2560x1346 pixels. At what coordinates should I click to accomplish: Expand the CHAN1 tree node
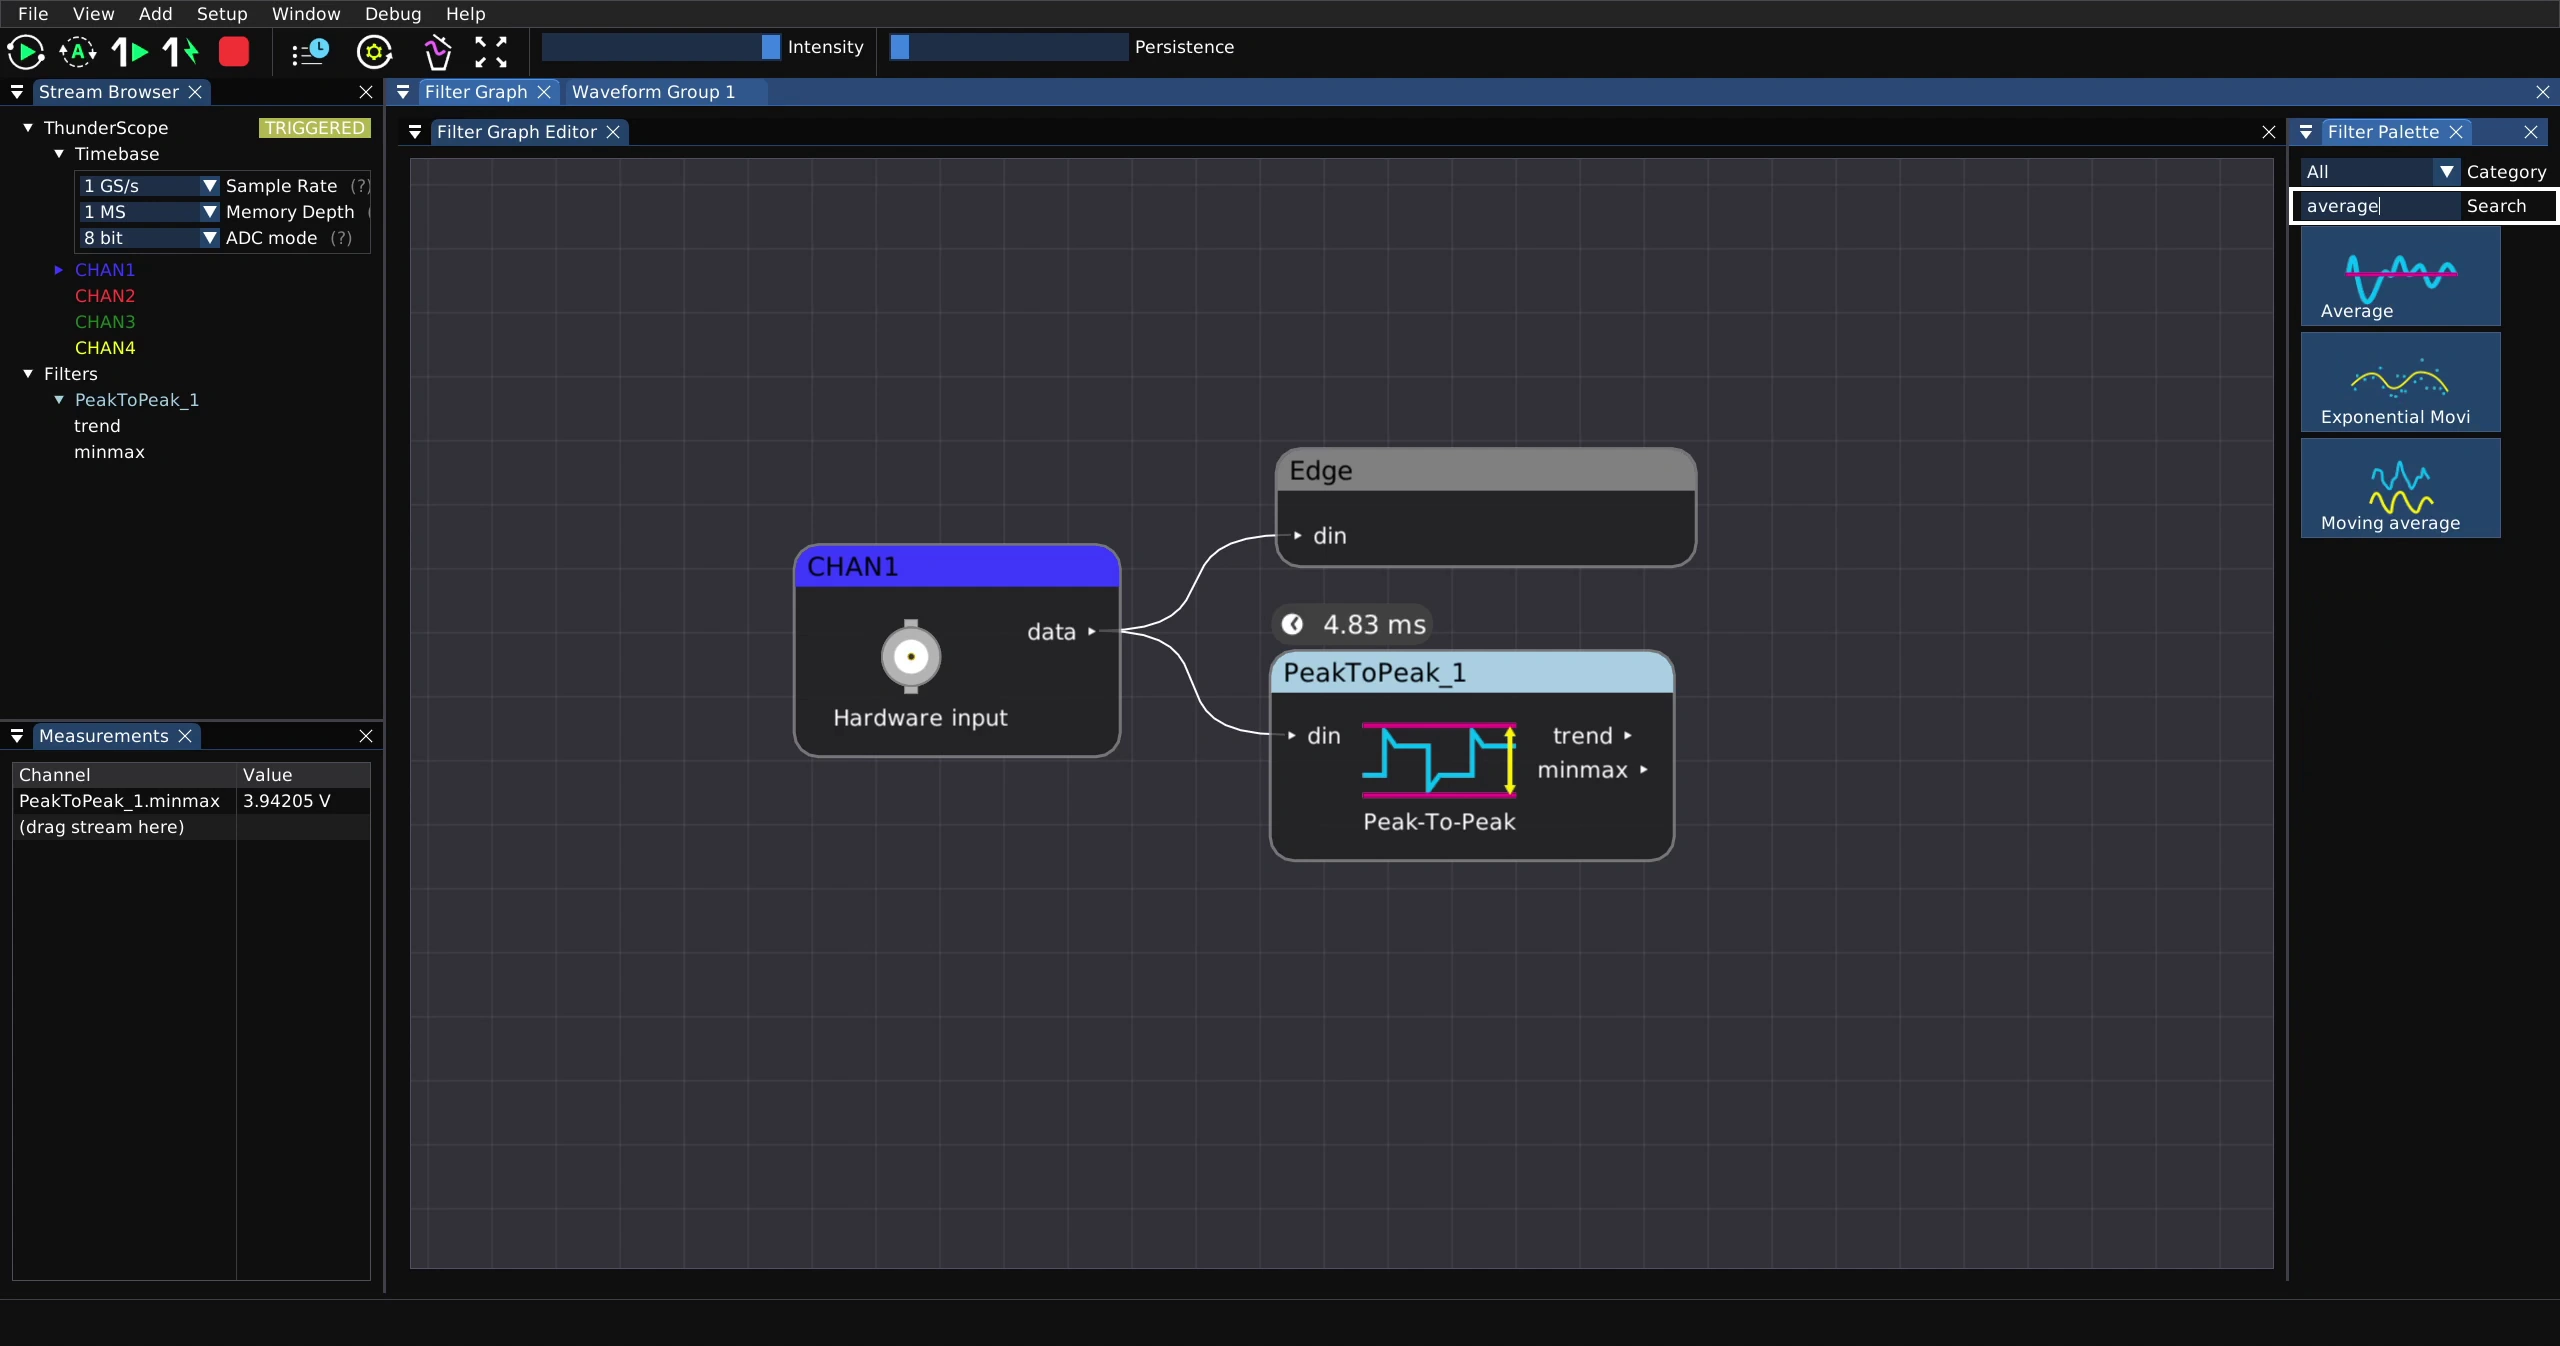point(59,270)
